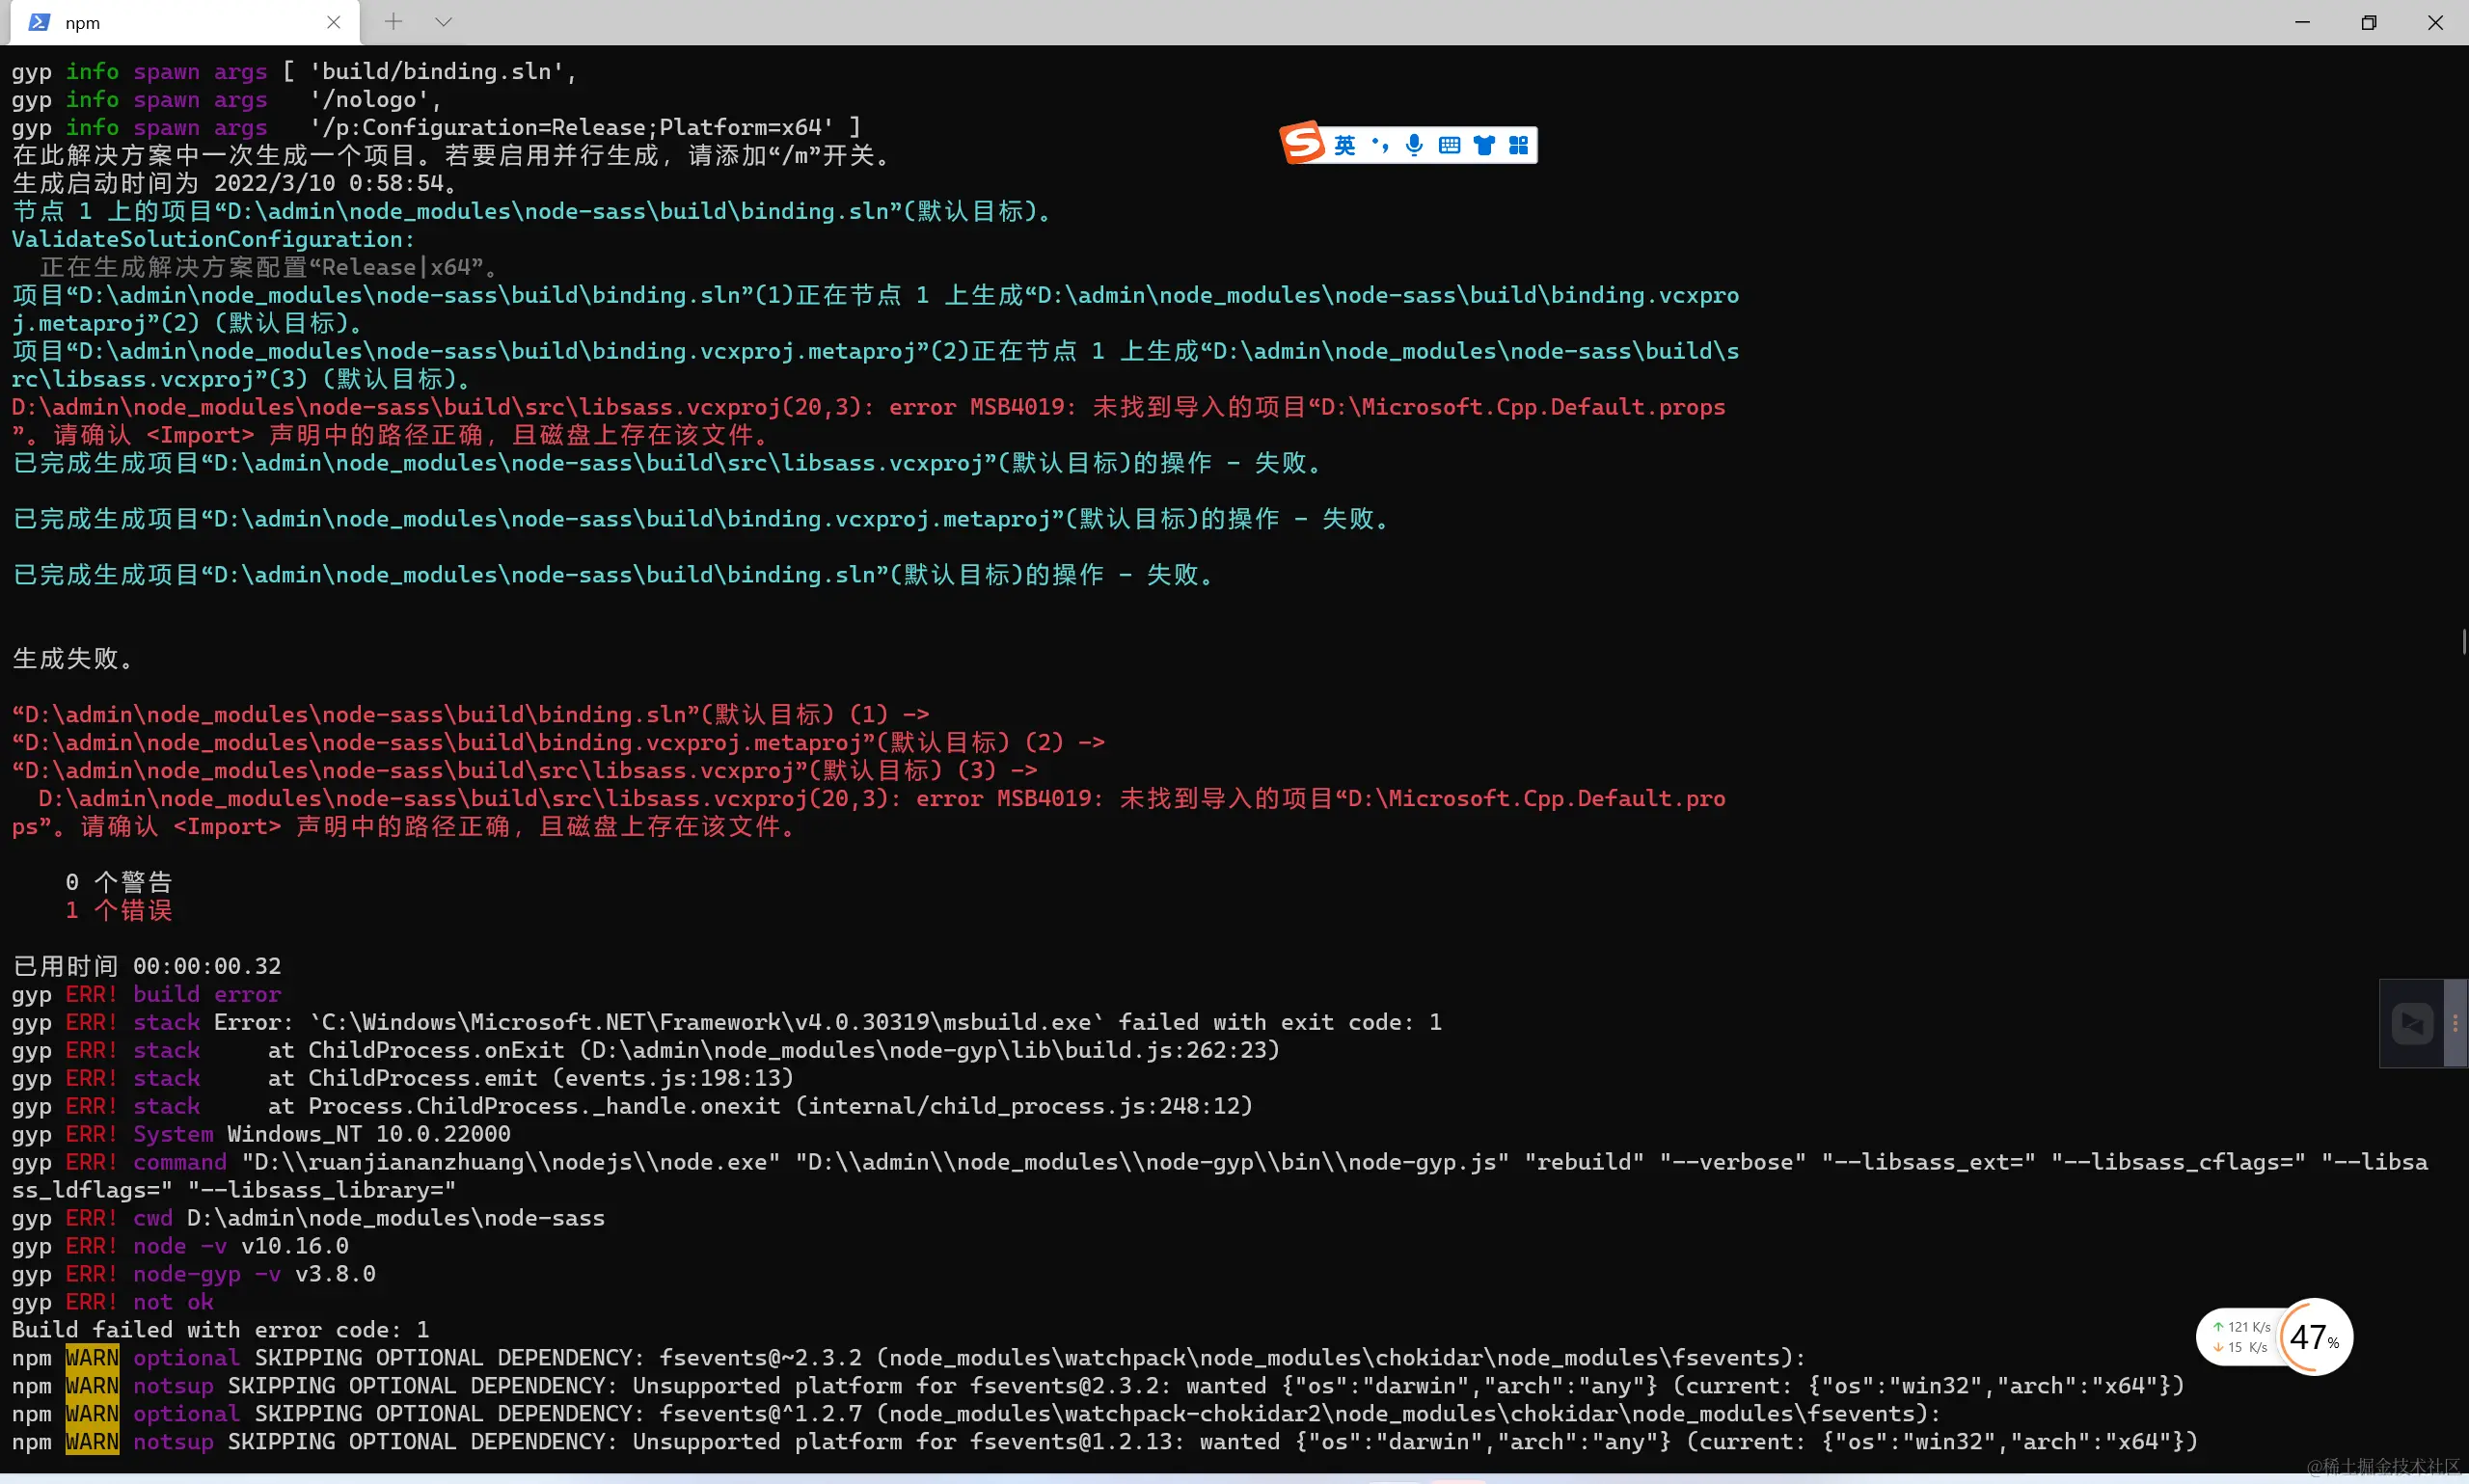Click the terminal vertical scrollbar thumb
Screen dimensions: 2469x1484
coord(2463,641)
